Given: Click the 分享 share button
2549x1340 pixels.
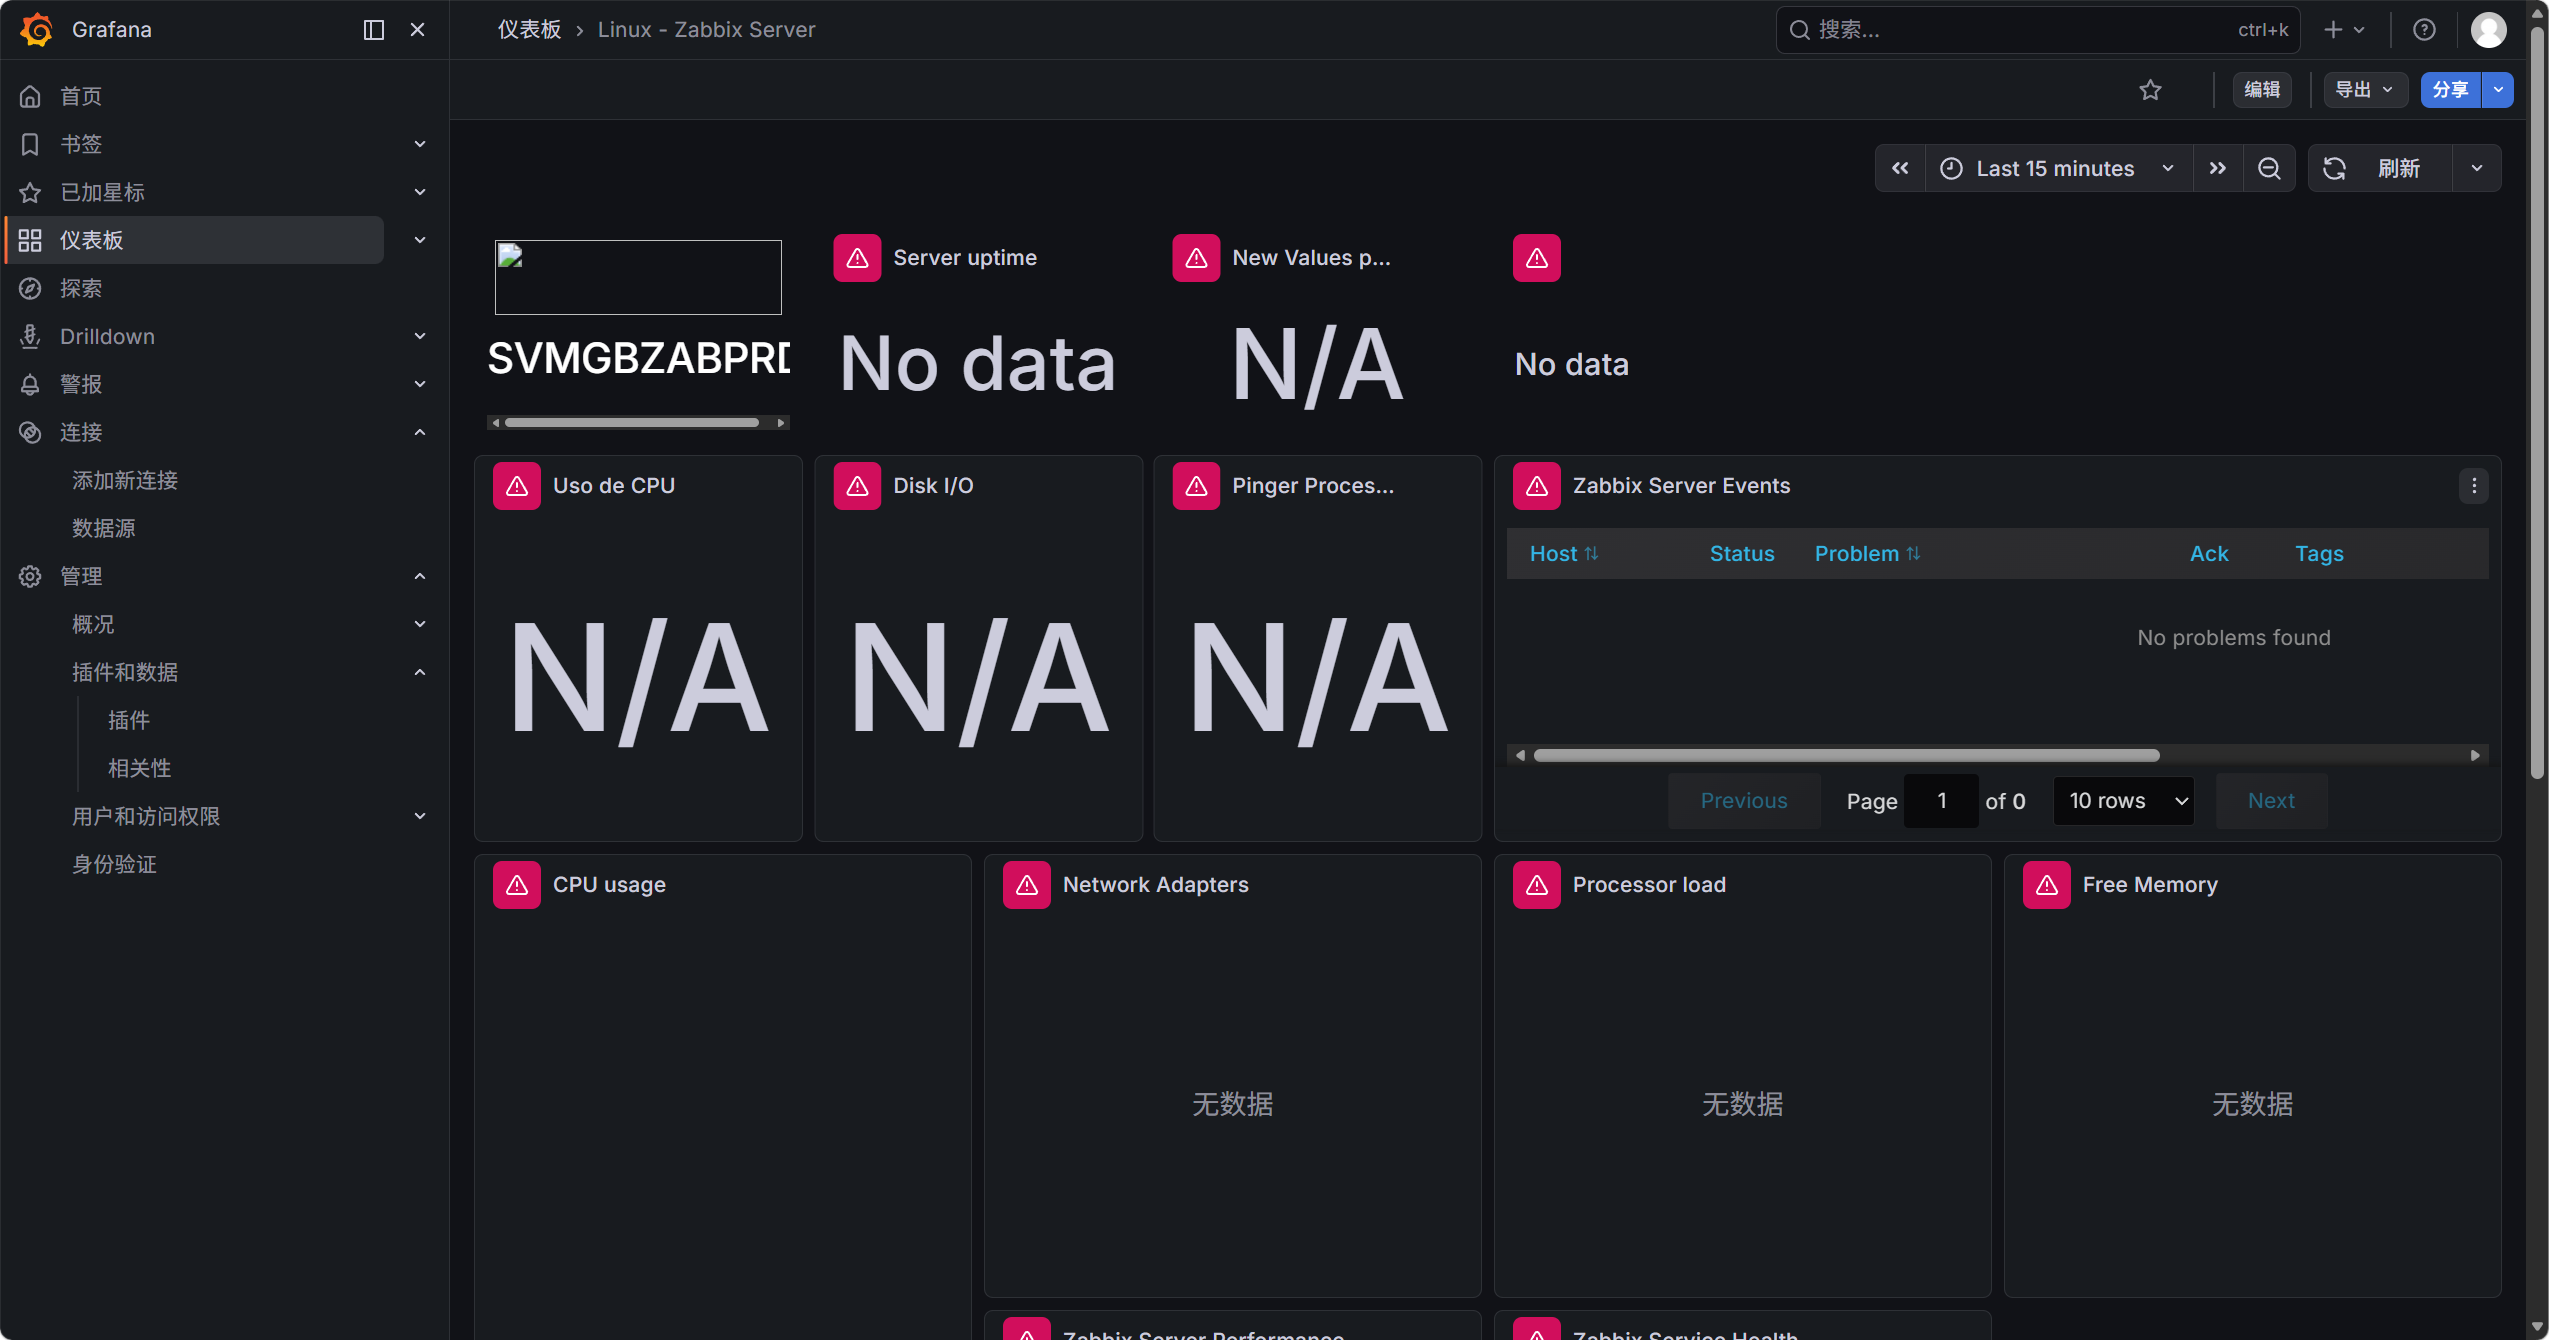Looking at the screenshot, I should pos(2451,90).
